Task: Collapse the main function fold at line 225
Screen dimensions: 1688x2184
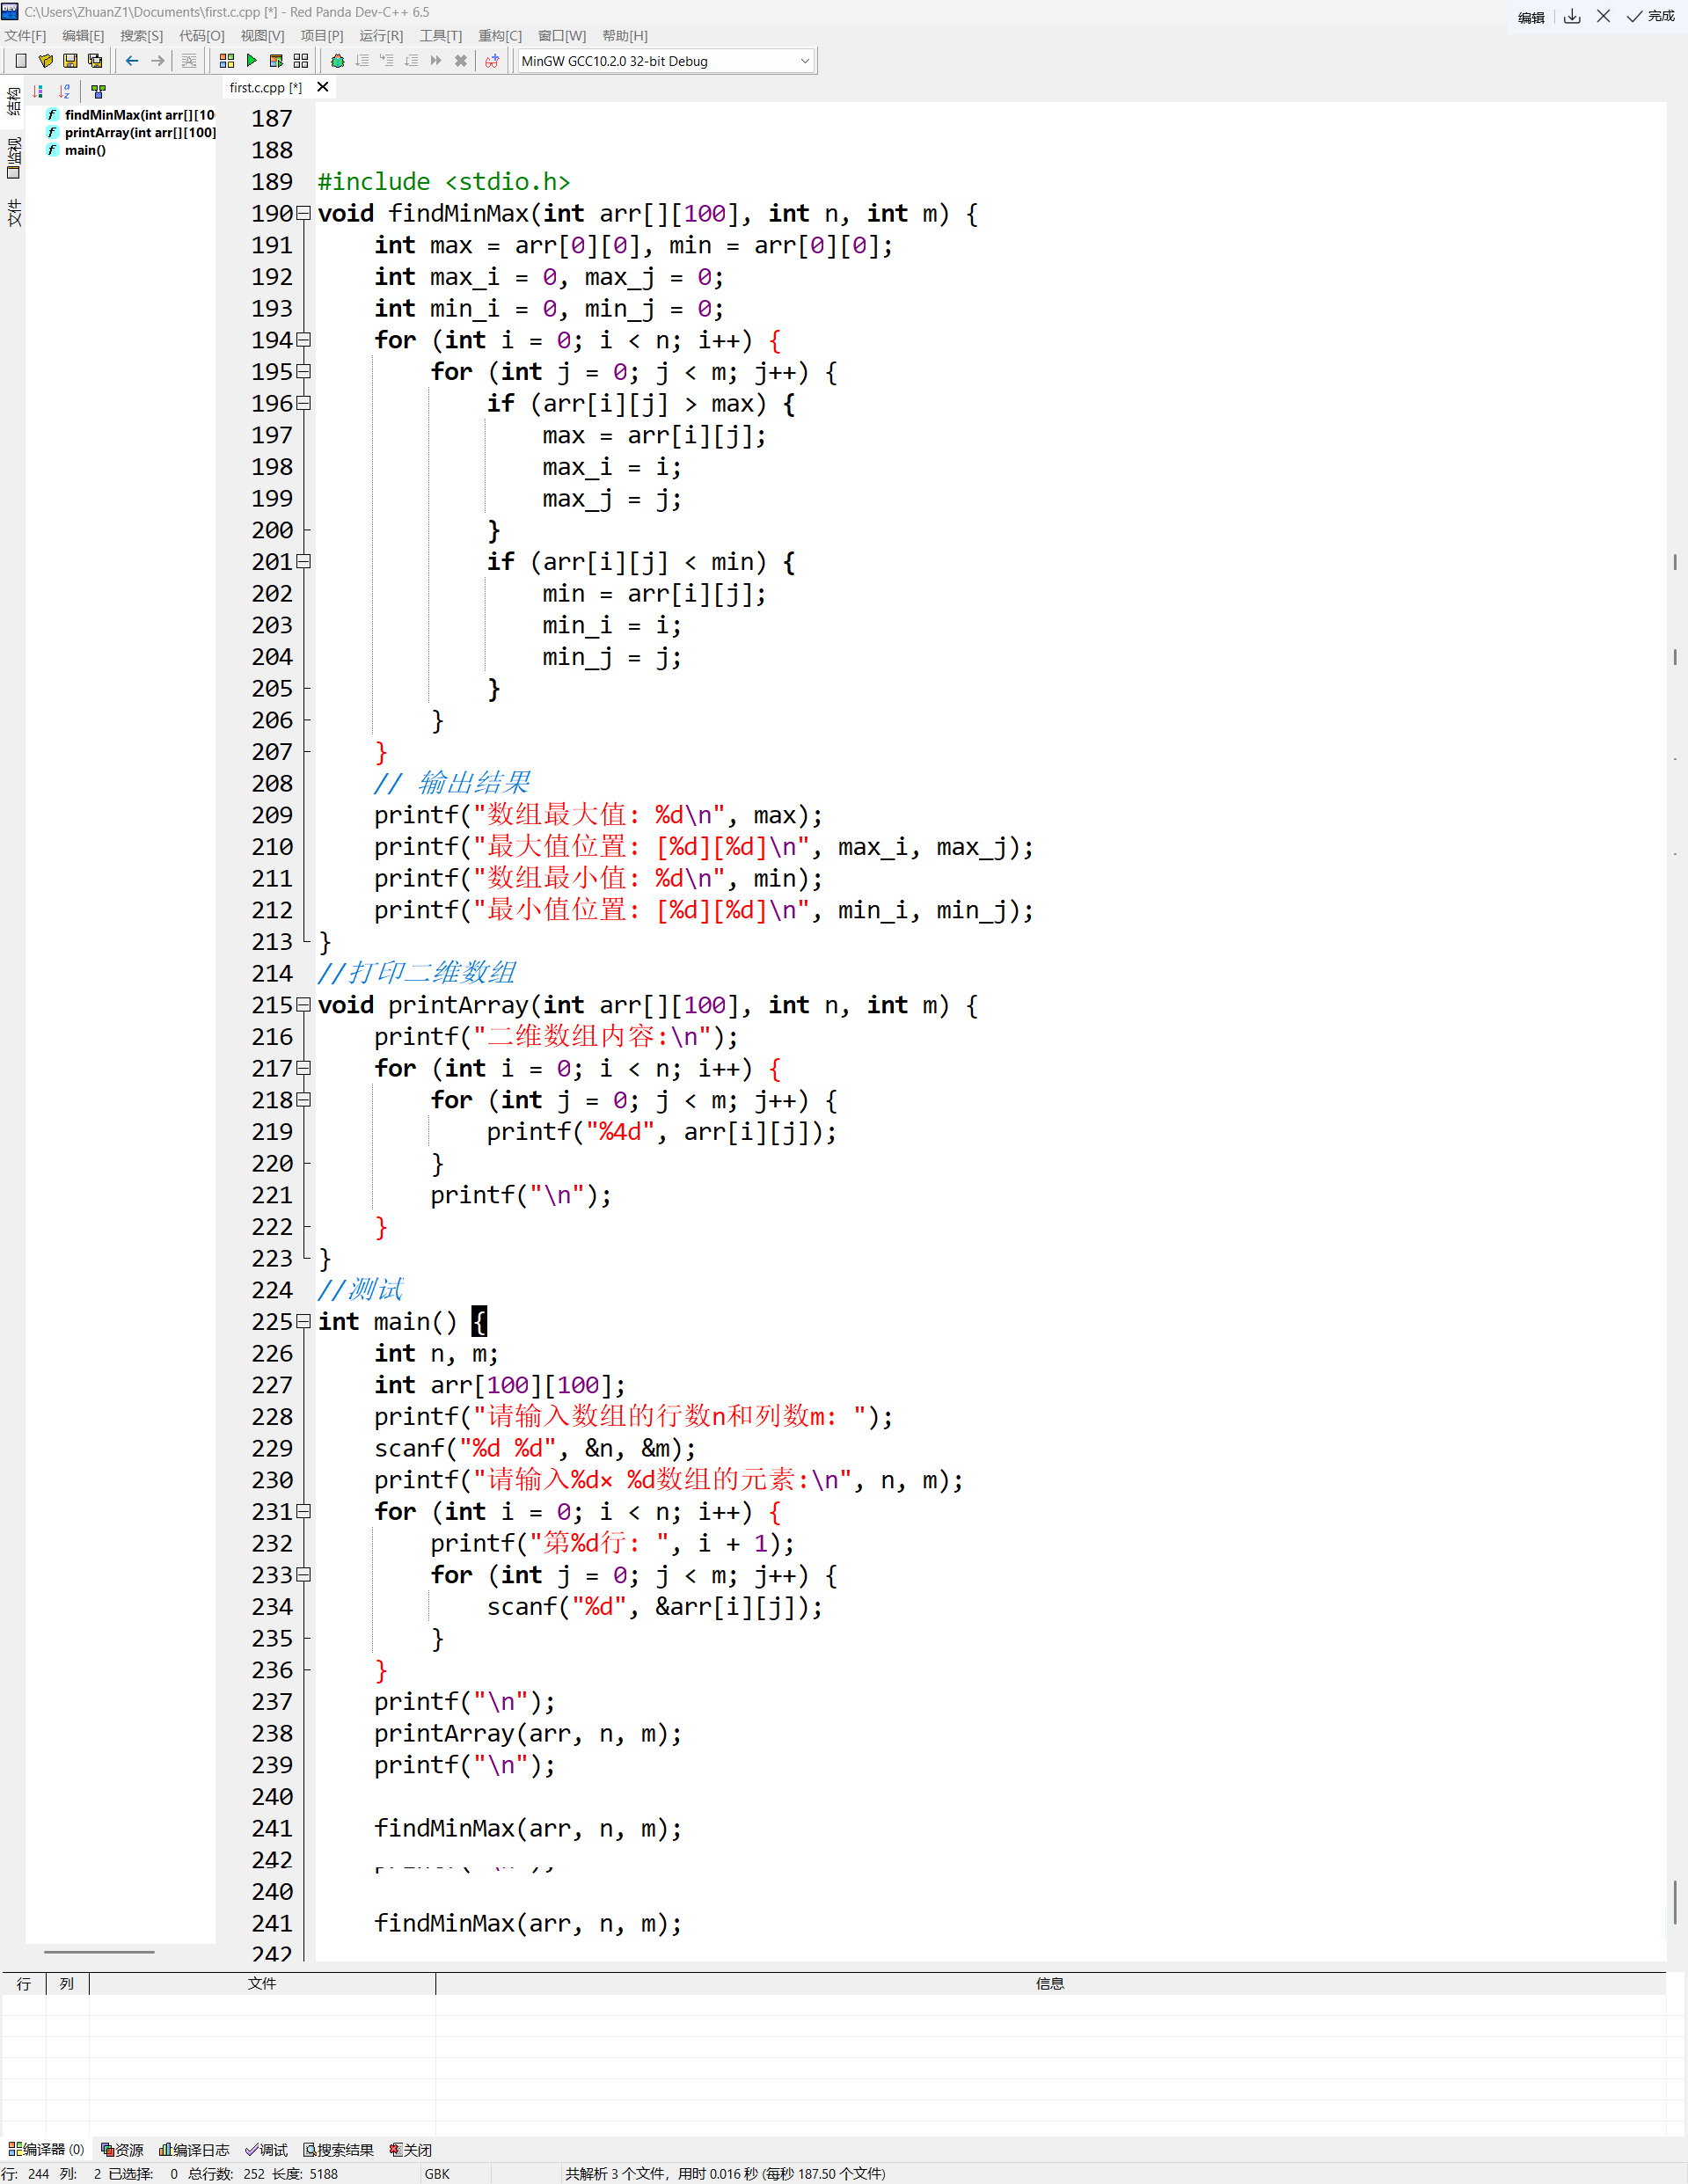Action: click(303, 1322)
